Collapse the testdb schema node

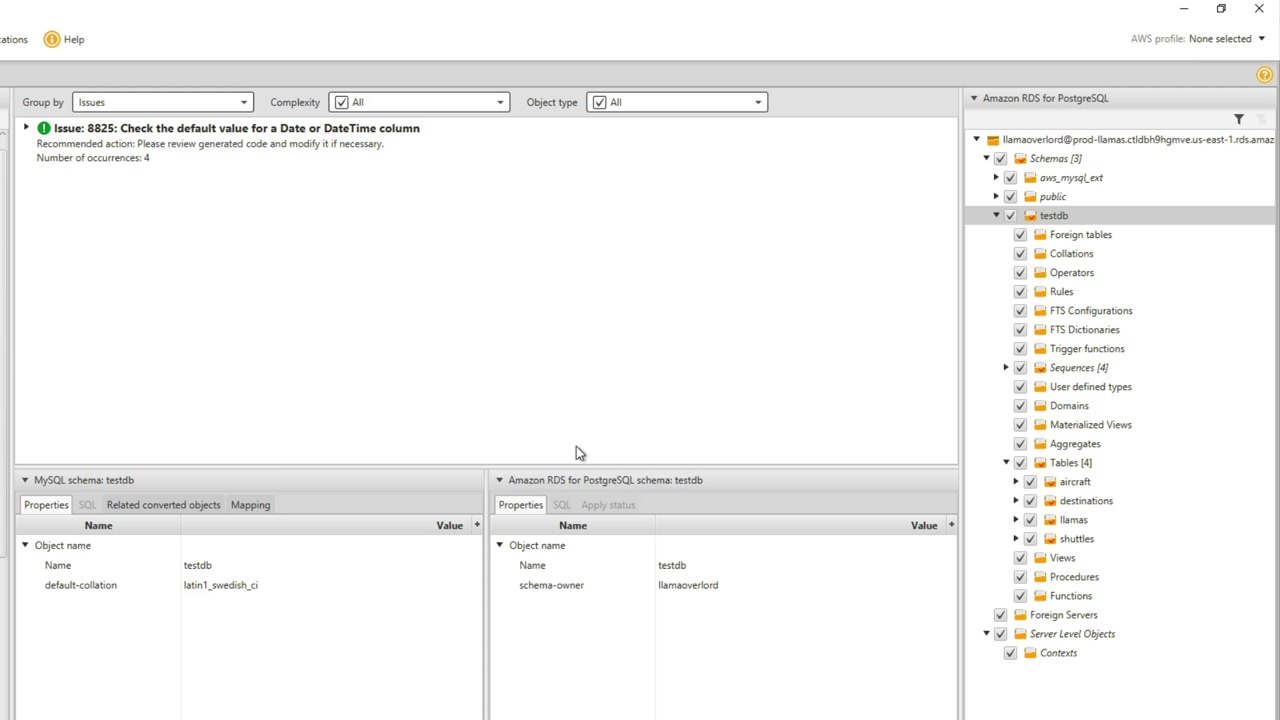996,216
